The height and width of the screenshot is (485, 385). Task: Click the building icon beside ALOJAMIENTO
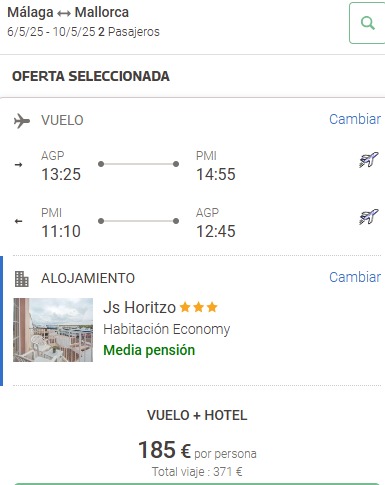22,279
